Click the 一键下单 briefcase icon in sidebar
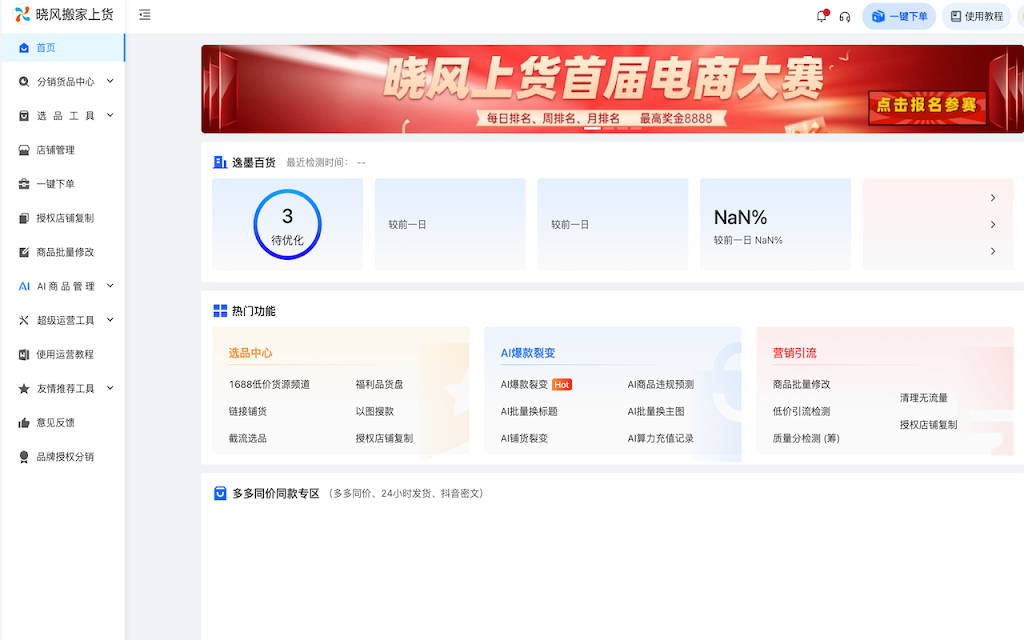 point(24,184)
